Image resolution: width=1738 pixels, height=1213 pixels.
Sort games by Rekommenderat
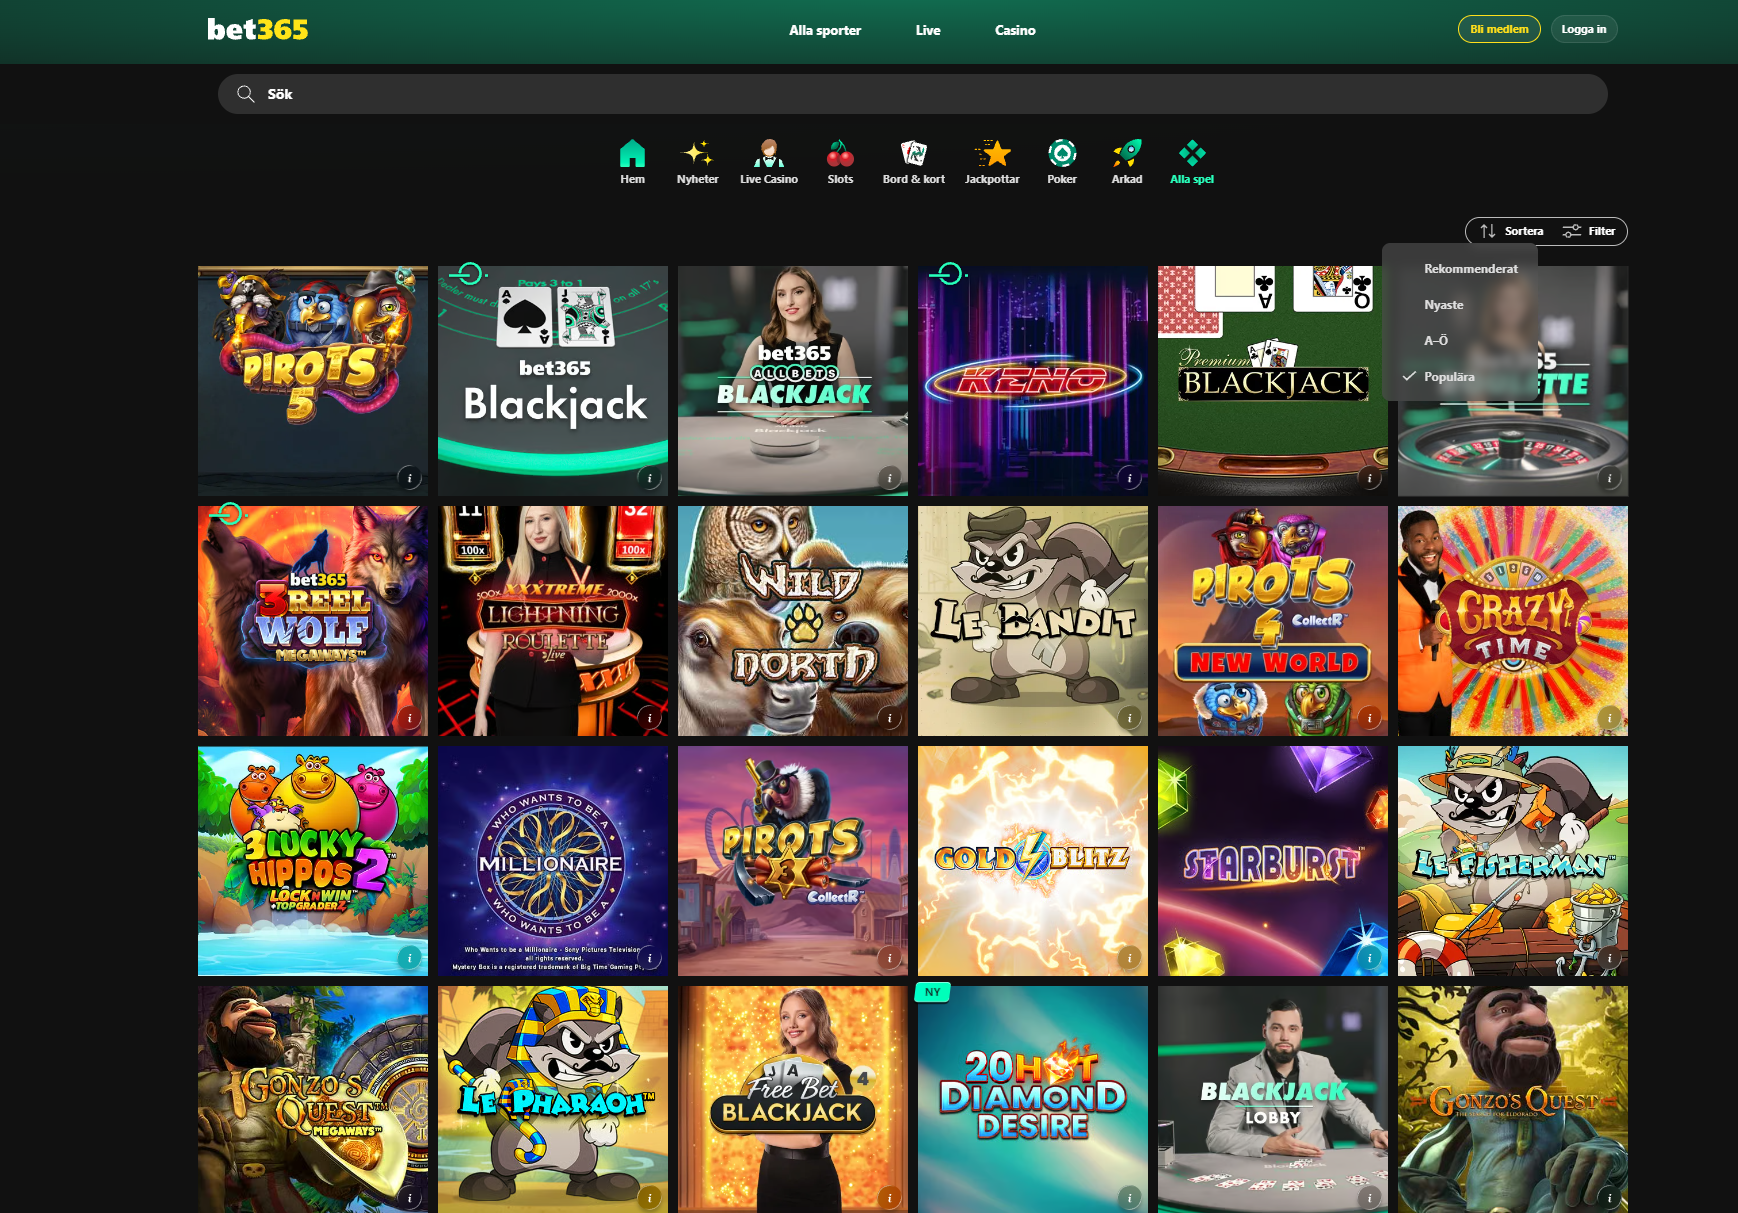click(x=1470, y=269)
